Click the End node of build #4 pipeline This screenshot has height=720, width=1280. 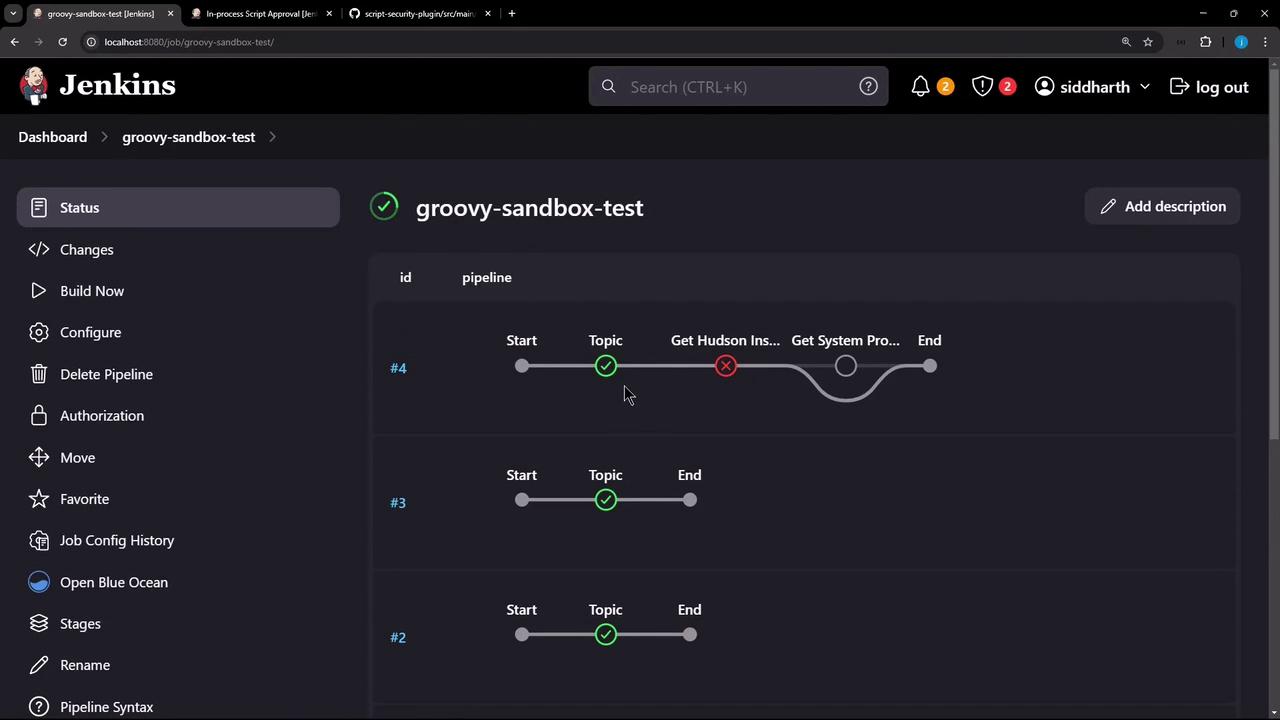pos(930,366)
